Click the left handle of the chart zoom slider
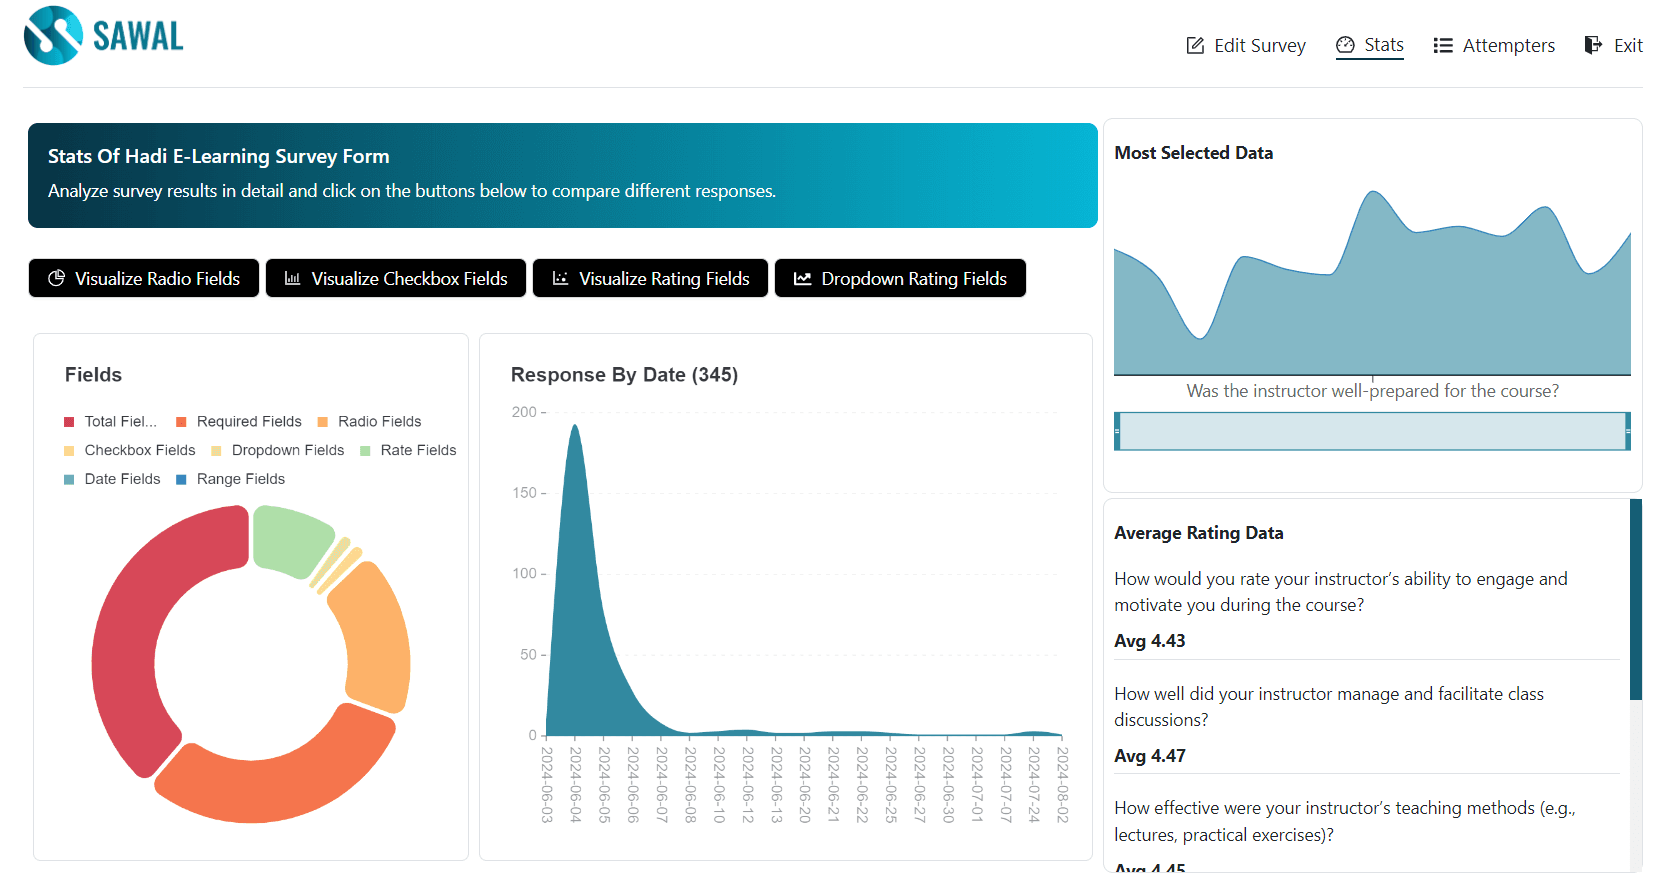This screenshot has height=881, width=1661. click(x=1117, y=431)
